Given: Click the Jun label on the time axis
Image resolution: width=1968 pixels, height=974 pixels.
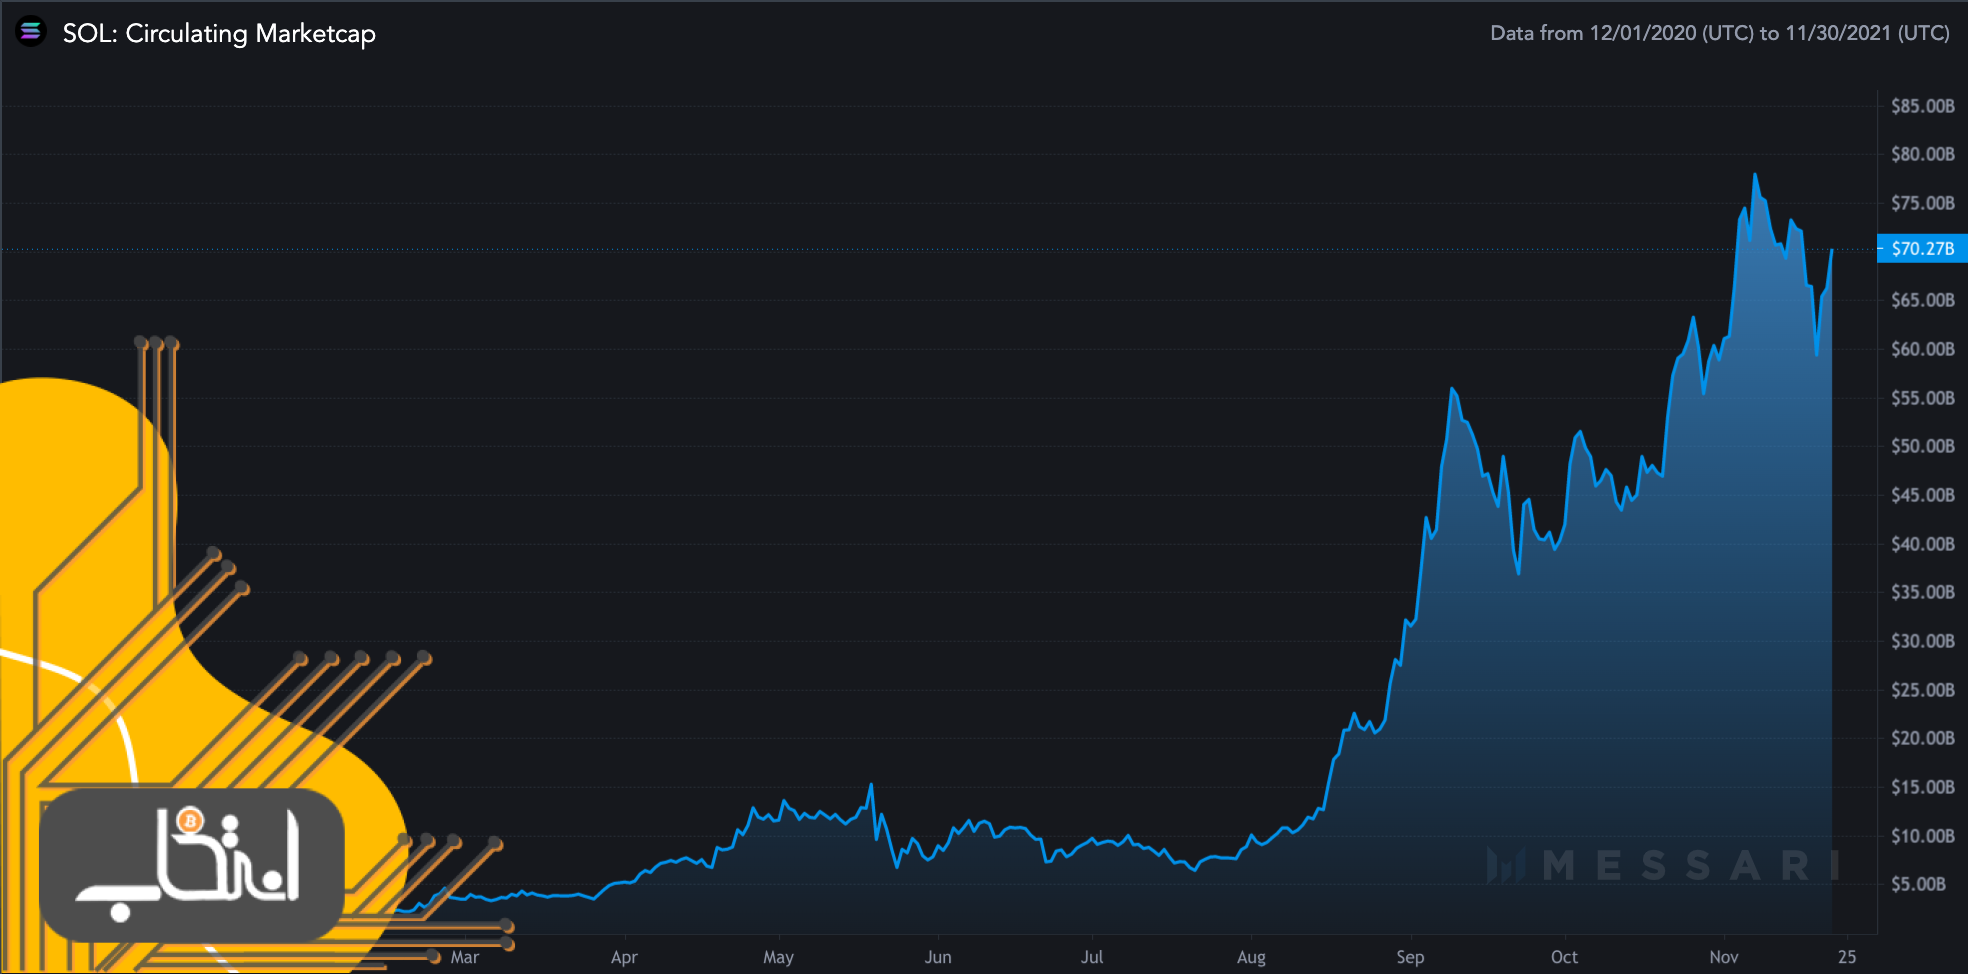Looking at the screenshot, I should pyautogui.click(x=938, y=957).
